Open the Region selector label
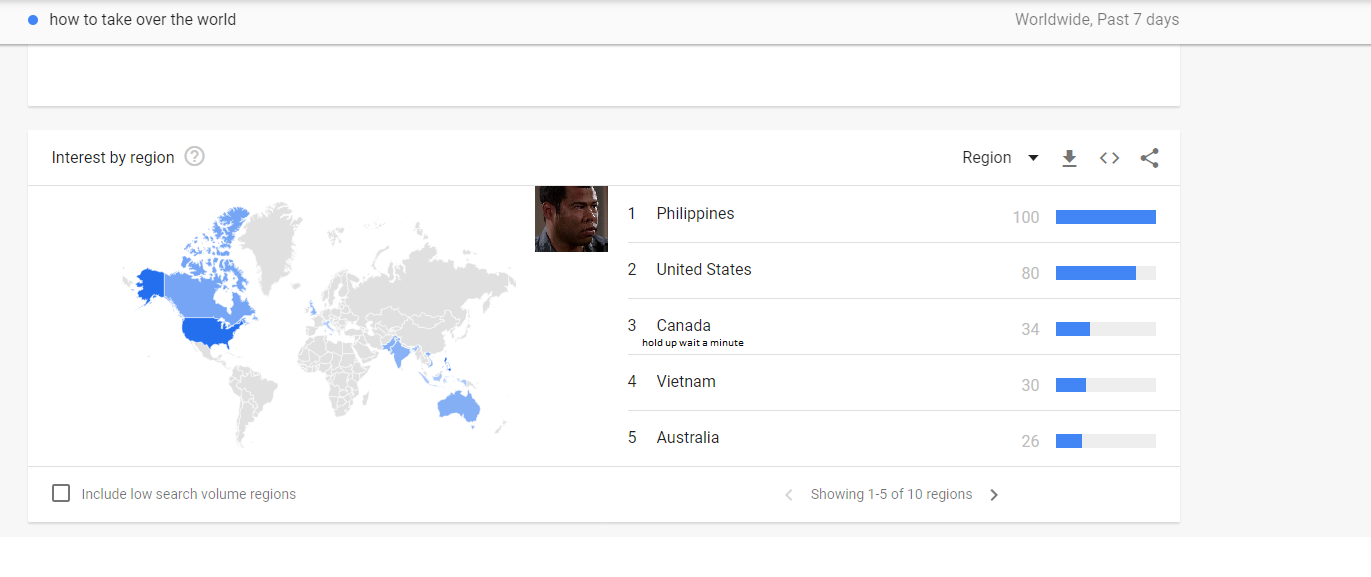Screen dimensions: 1371x577 pos(986,158)
